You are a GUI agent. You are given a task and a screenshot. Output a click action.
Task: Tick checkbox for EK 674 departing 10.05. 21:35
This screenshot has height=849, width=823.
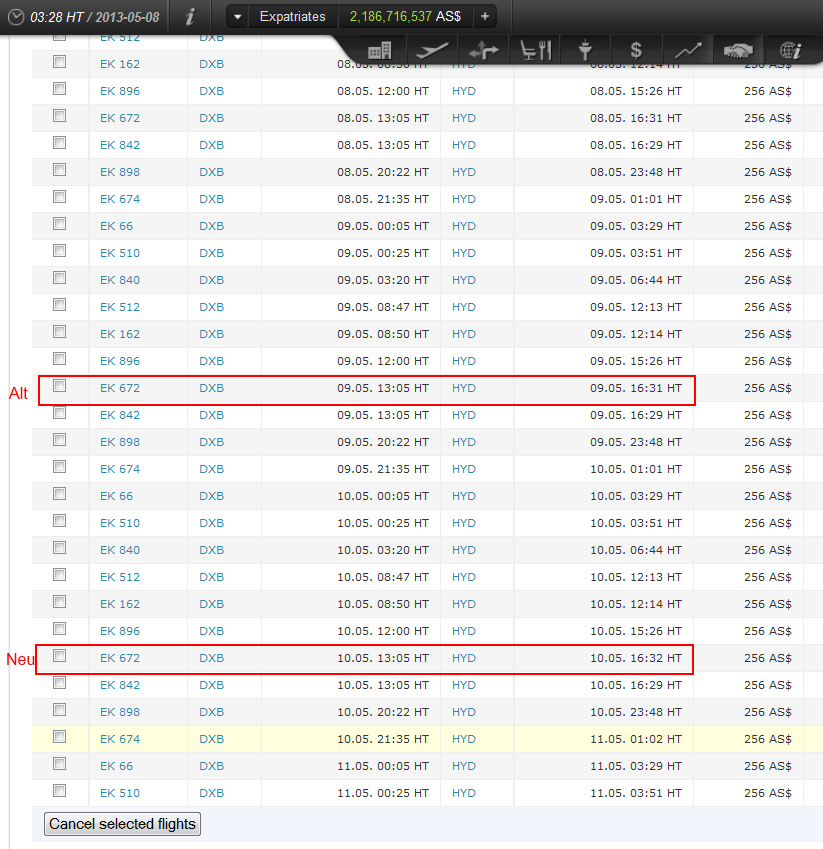click(60, 737)
